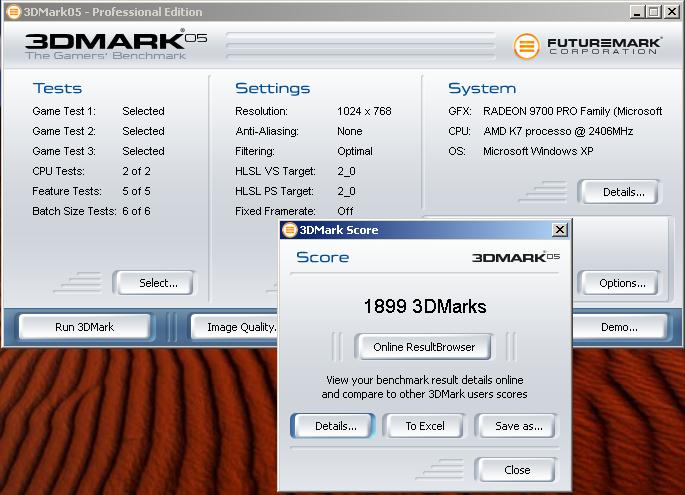
Task: Click the OS 'Microsoft Windows XP' text
Action: tap(538, 151)
